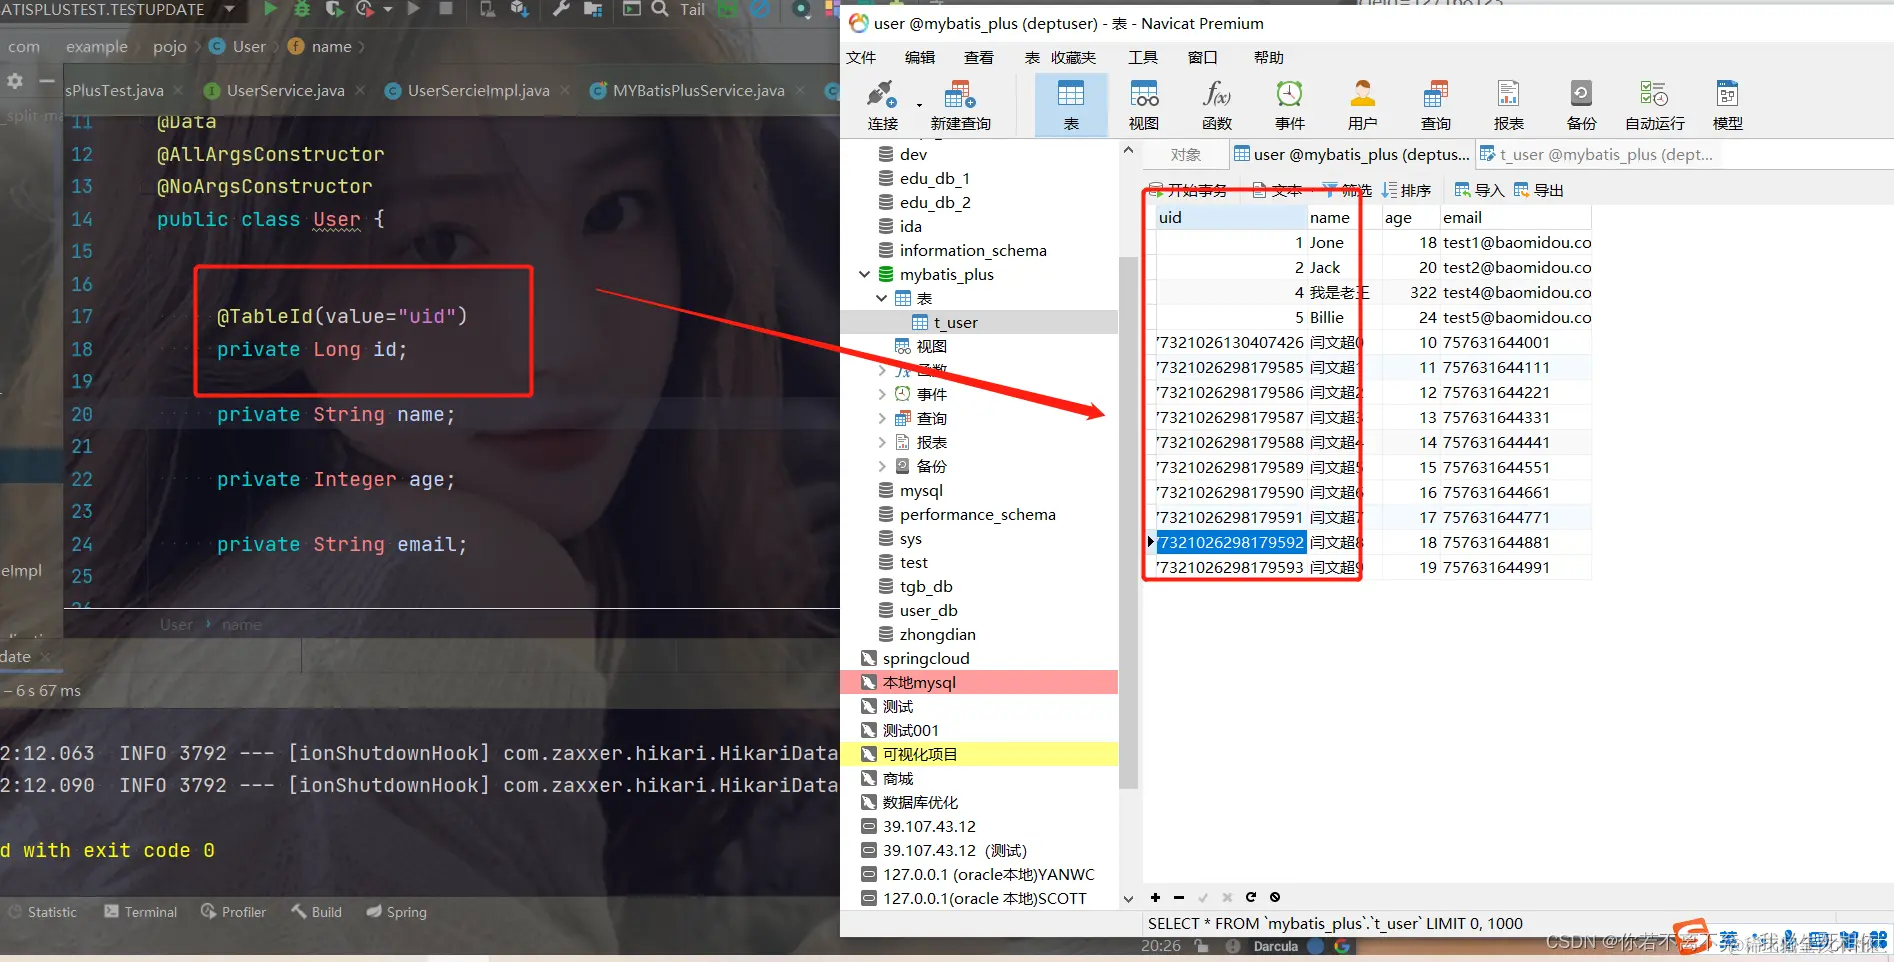Viewport: 1894px width, 962px height.
Task: Open the 收藏夹 favorites menu
Action: 1073,58
